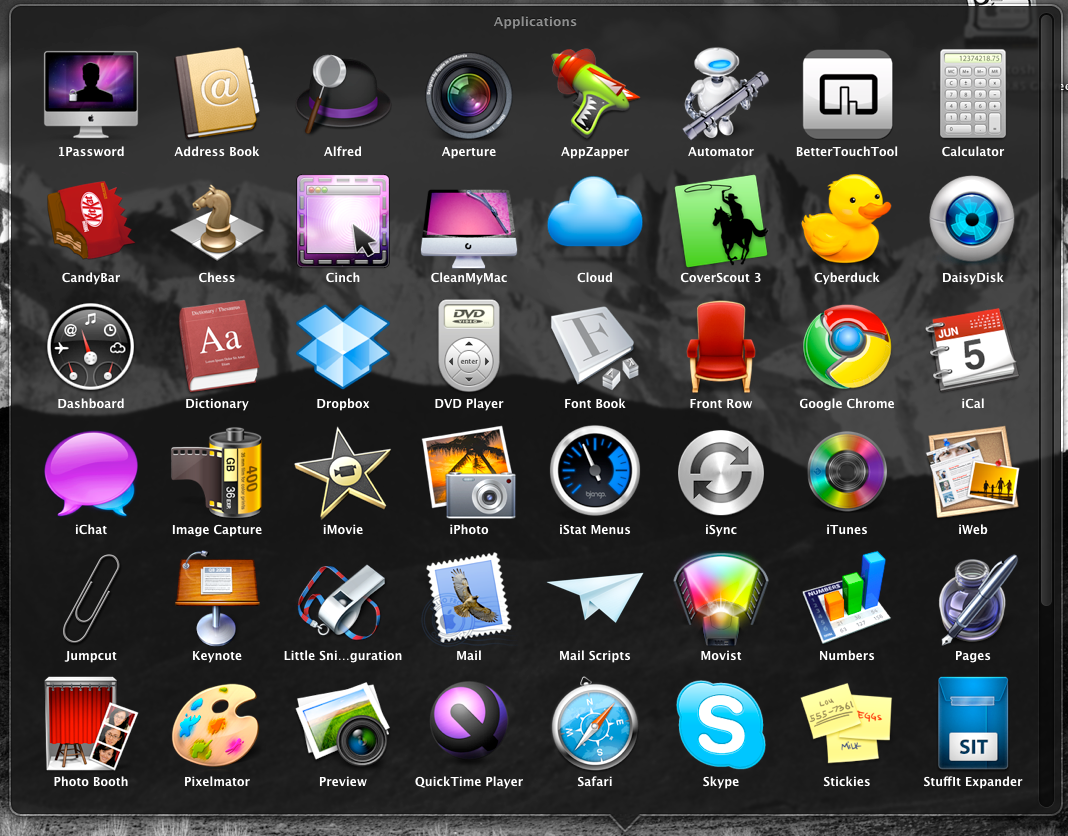Launch Skype

(x=721, y=724)
